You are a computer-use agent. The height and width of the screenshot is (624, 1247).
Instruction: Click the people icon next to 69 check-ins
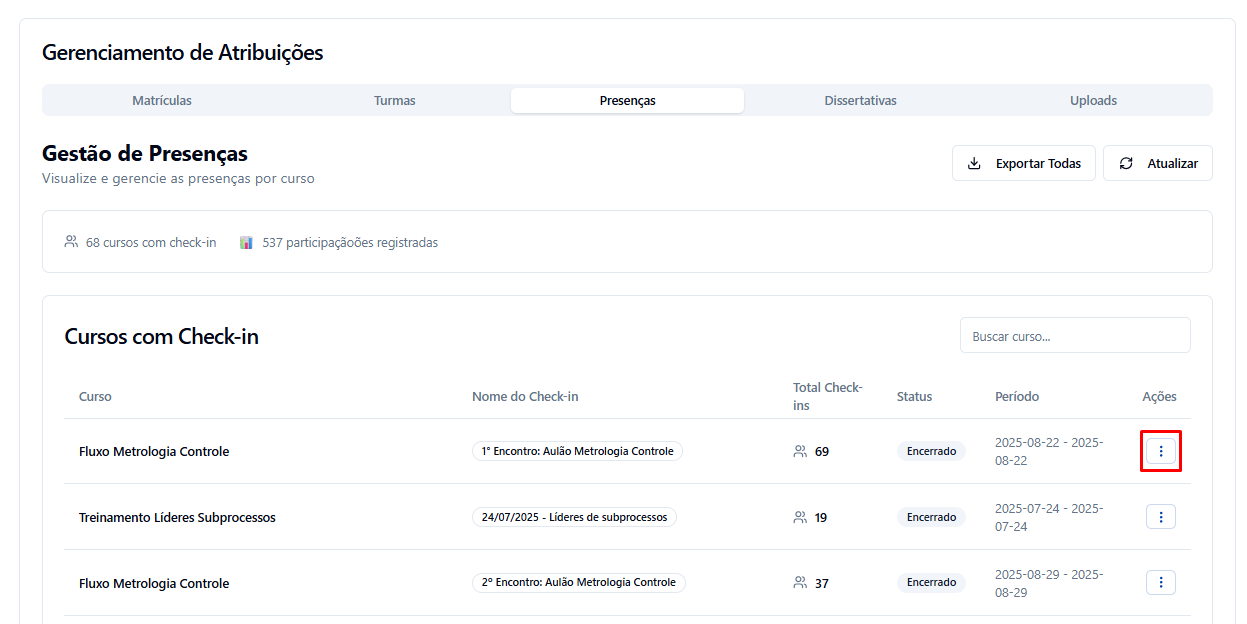[800, 451]
